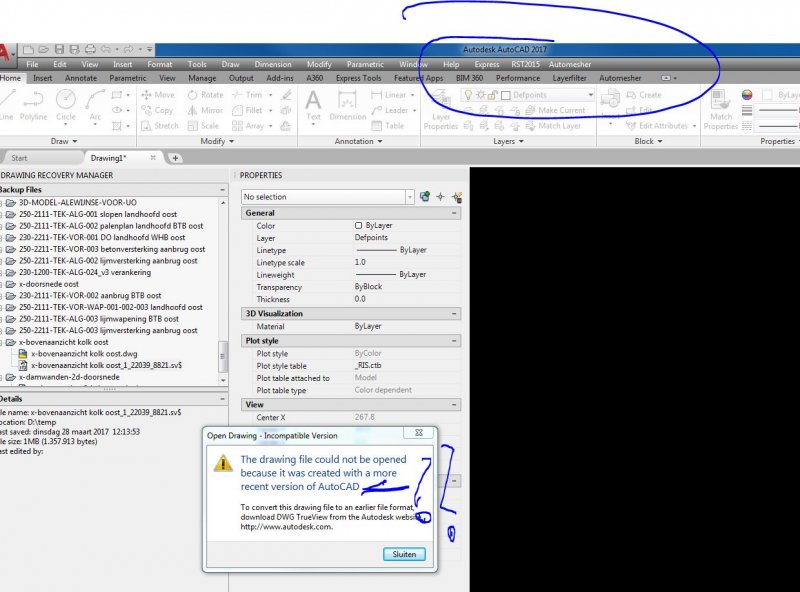Select the Fillet tool
The width and height of the screenshot is (800, 592).
click(247, 110)
